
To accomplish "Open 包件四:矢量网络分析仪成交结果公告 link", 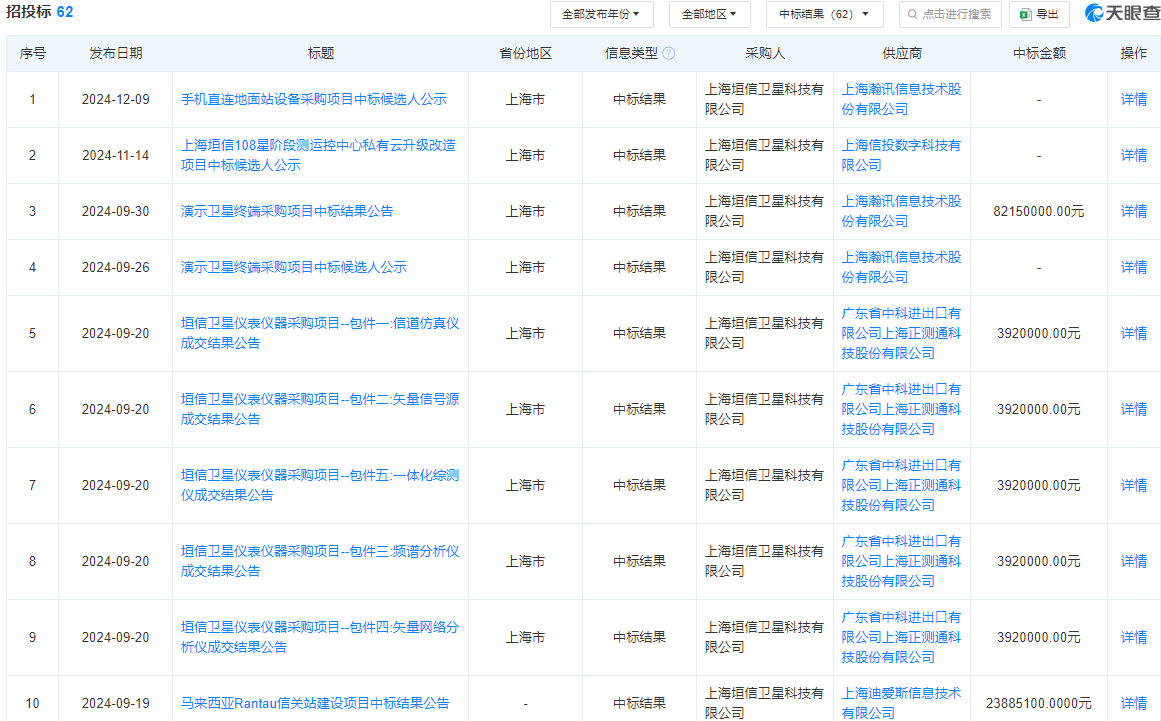I will (x=320, y=637).
